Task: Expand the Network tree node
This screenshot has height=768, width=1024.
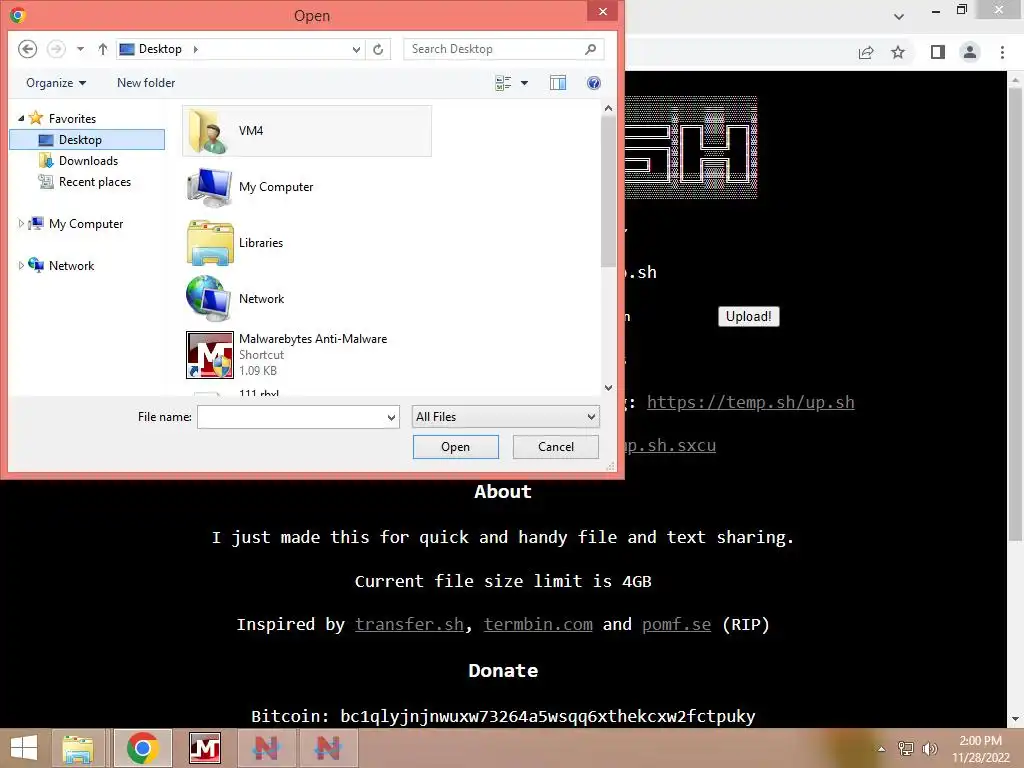Action: (x=21, y=265)
